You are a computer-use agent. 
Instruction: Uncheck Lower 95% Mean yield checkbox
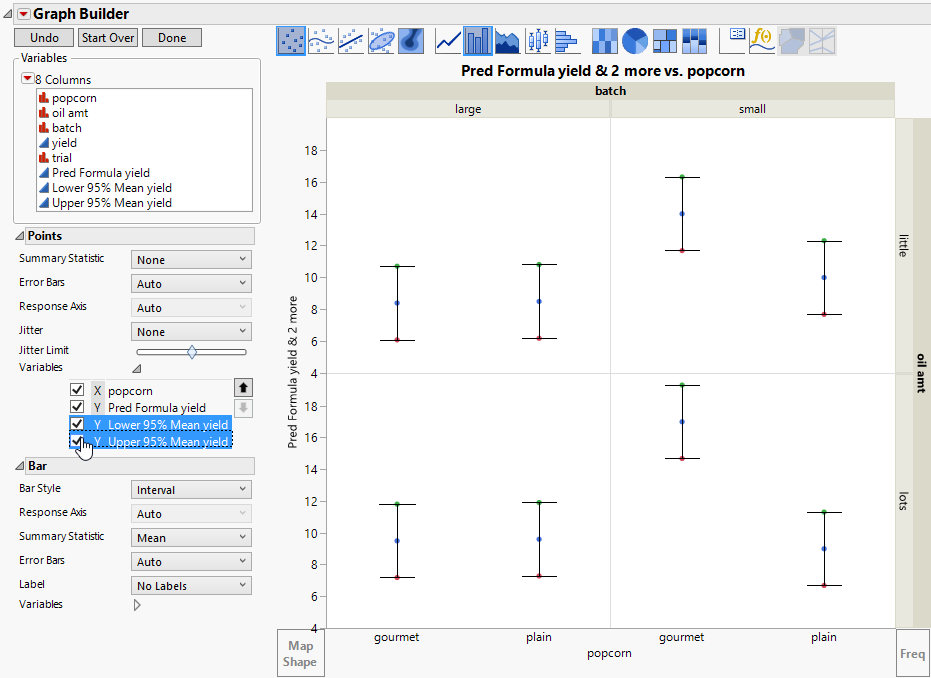pos(77,425)
